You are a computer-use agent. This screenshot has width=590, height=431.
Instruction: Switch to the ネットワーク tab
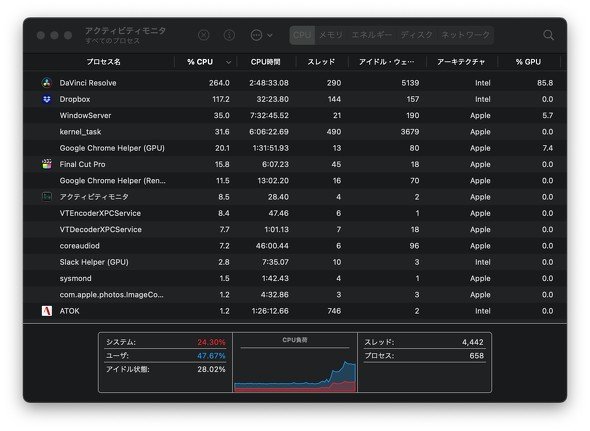pos(465,35)
